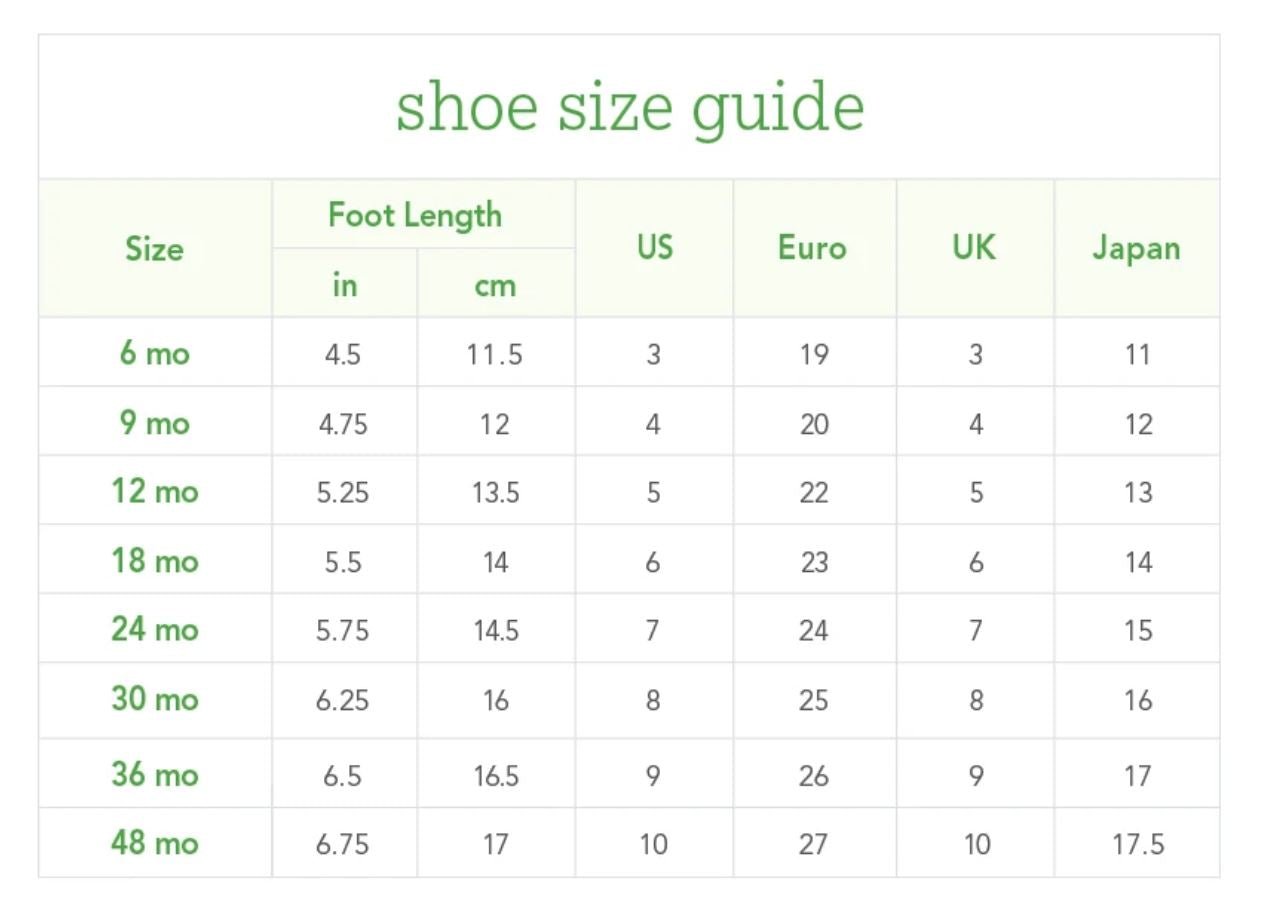1264x919 pixels.
Task: Click the Size column header
Action: point(154,249)
